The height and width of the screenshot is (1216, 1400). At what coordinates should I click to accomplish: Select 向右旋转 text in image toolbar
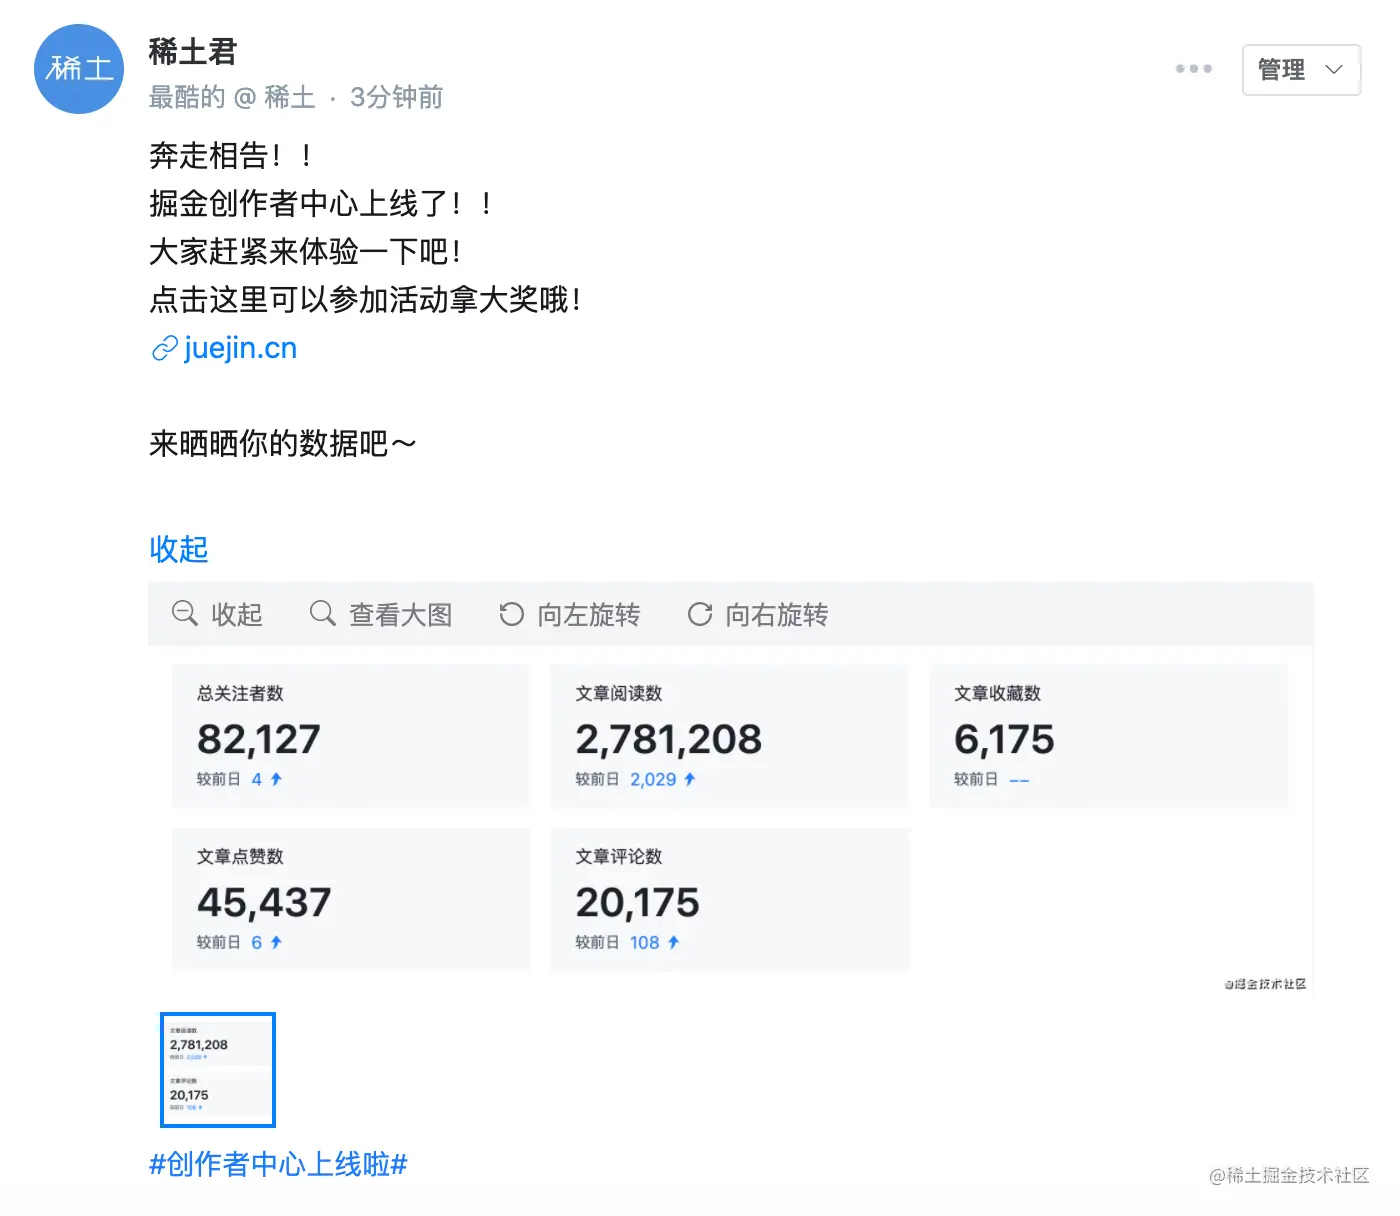click(777, 615)
